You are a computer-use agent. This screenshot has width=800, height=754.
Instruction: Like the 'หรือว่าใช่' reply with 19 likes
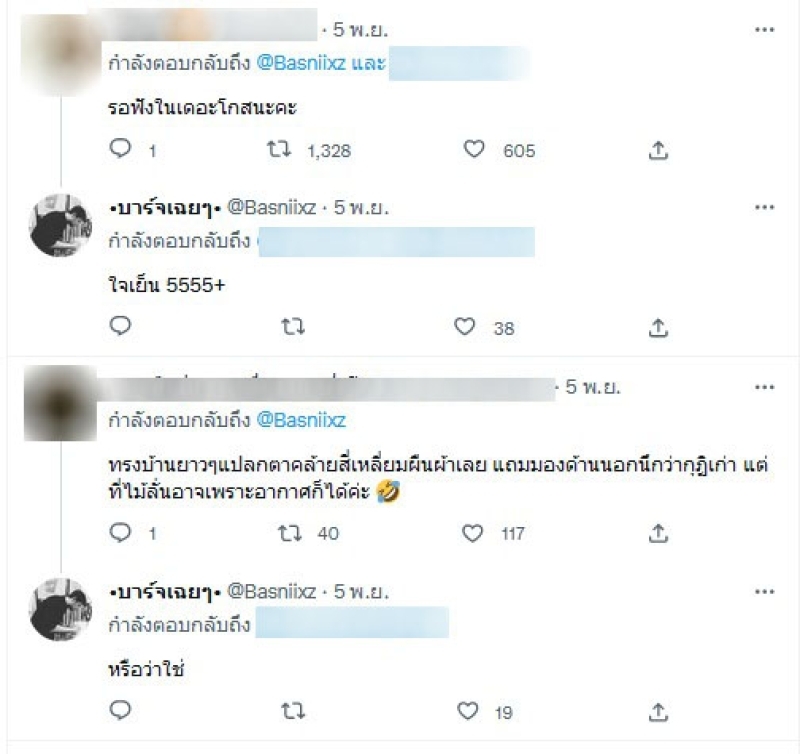coord(468,711)
